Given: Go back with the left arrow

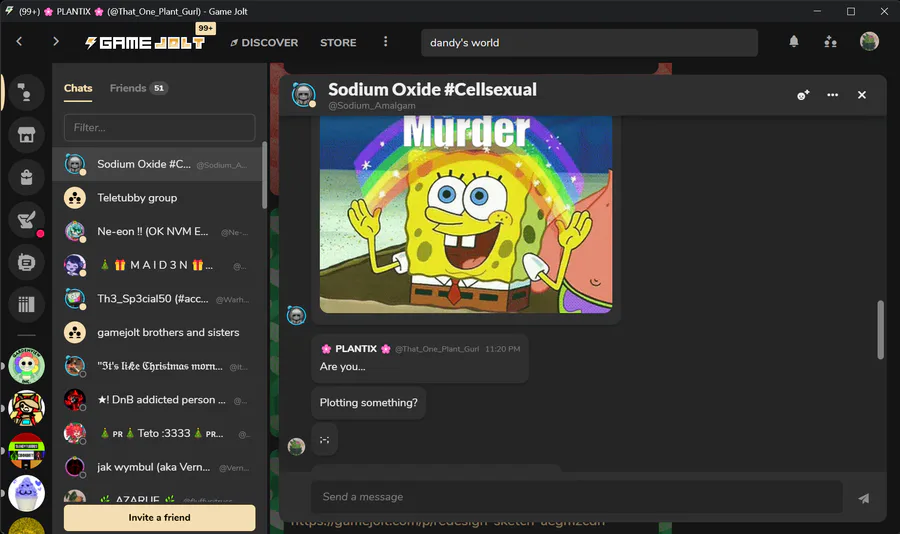Looking at the screenshot, I should [x=20, y=41].
